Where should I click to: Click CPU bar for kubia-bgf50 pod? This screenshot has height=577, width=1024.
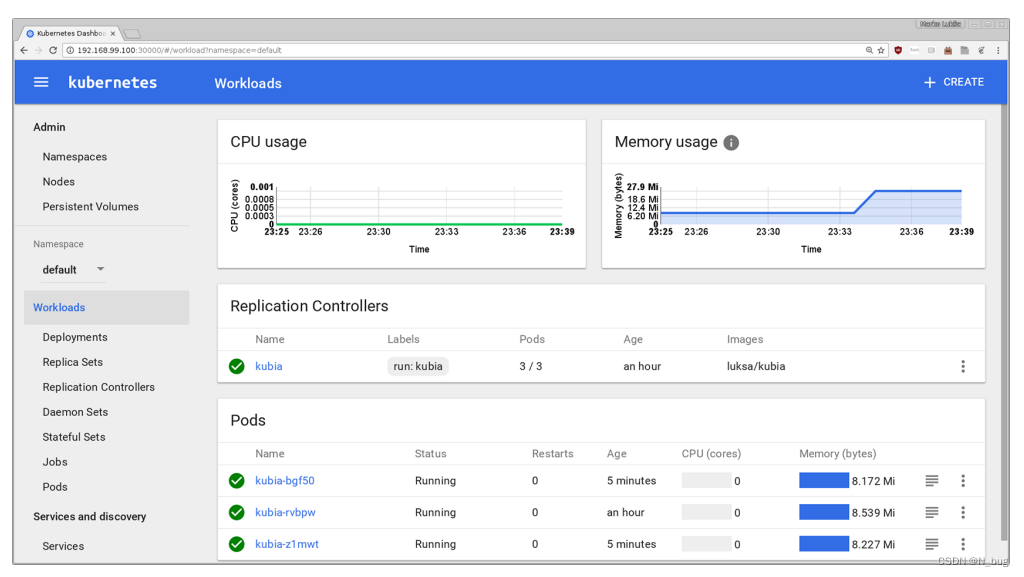point(706,480)
